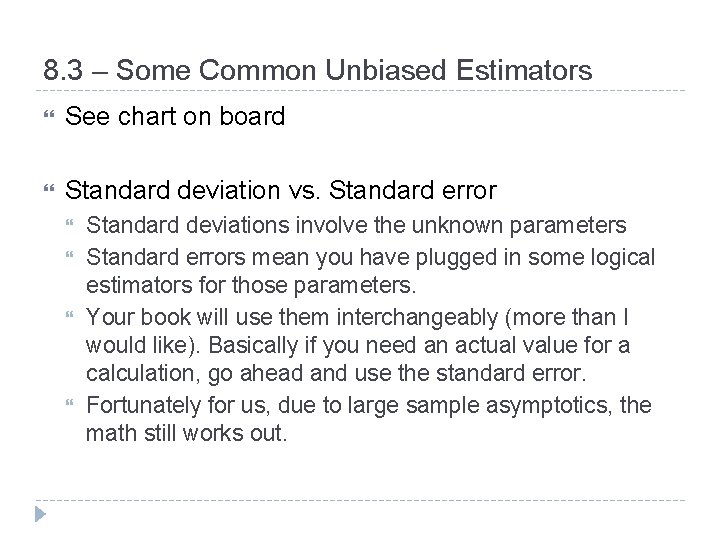Click the line starting 'Standard errors mean you have'
This screenshot has width=720, height=540.
(370, 257)
